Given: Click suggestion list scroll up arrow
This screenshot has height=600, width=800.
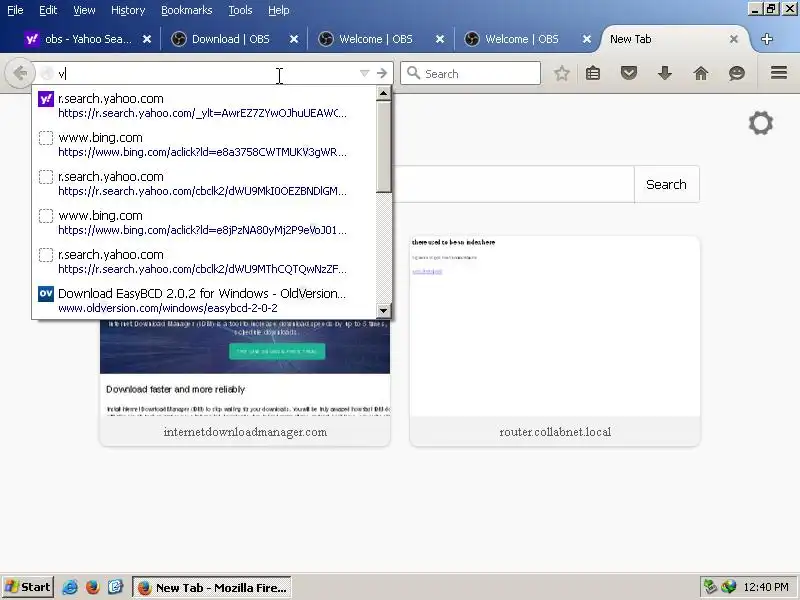Looking at the screenshot, I should 383,93.
